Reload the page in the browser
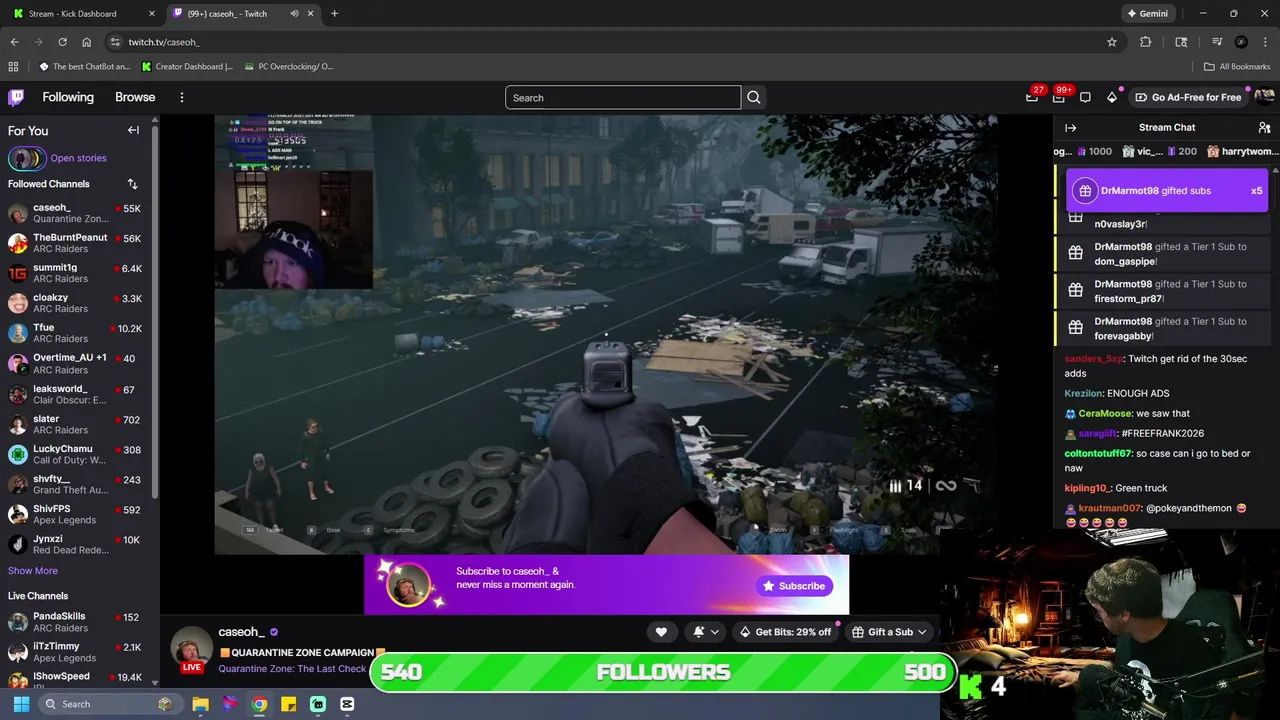The height and width of the screenshot is (720, 1280). [62, 42]
